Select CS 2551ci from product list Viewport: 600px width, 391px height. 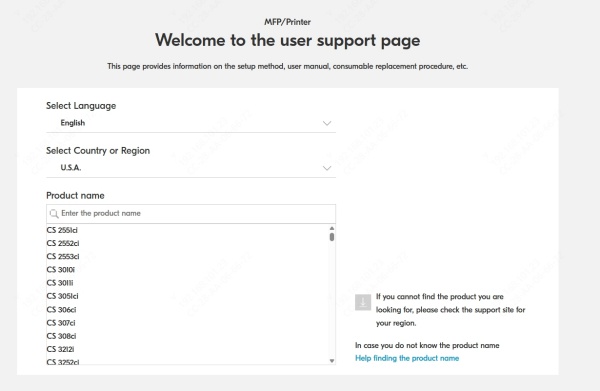62,230
